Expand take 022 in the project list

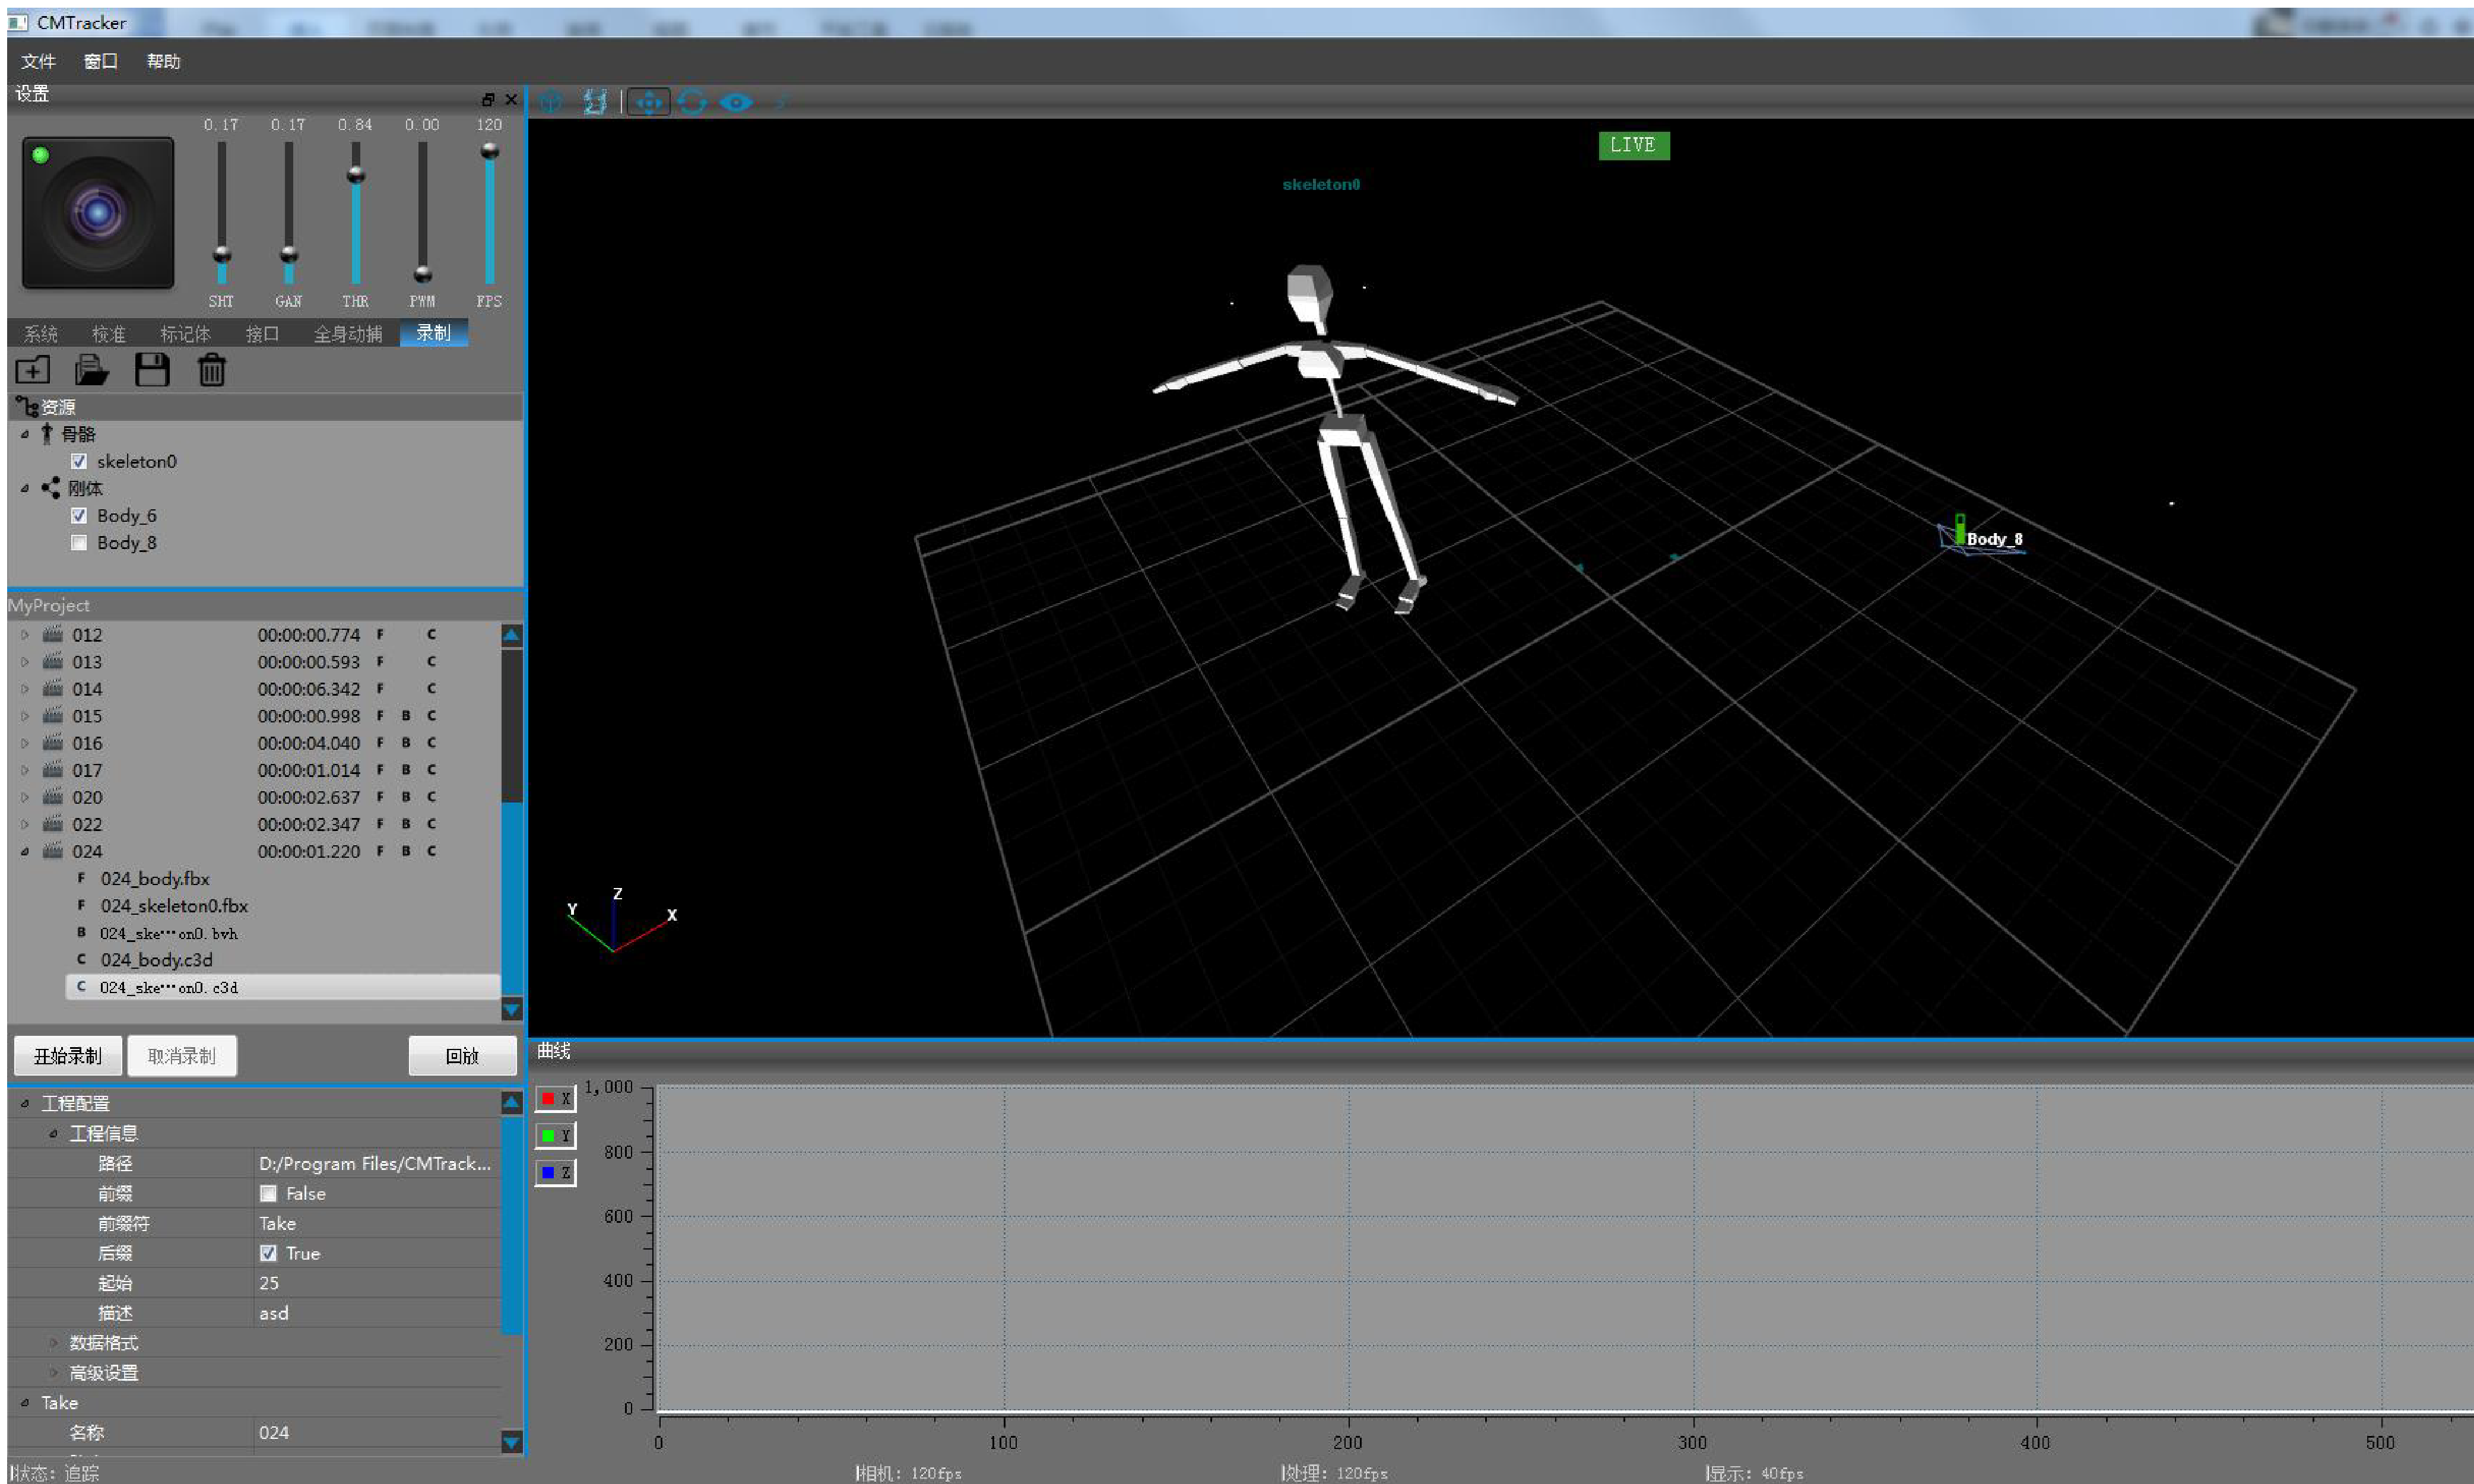[x=25, y=824]
